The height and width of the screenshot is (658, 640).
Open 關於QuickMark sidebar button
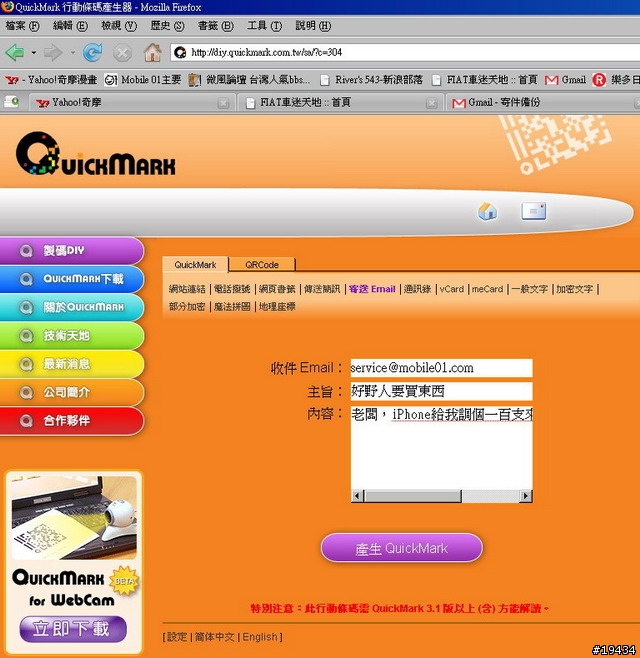click(x=72, y=307)
